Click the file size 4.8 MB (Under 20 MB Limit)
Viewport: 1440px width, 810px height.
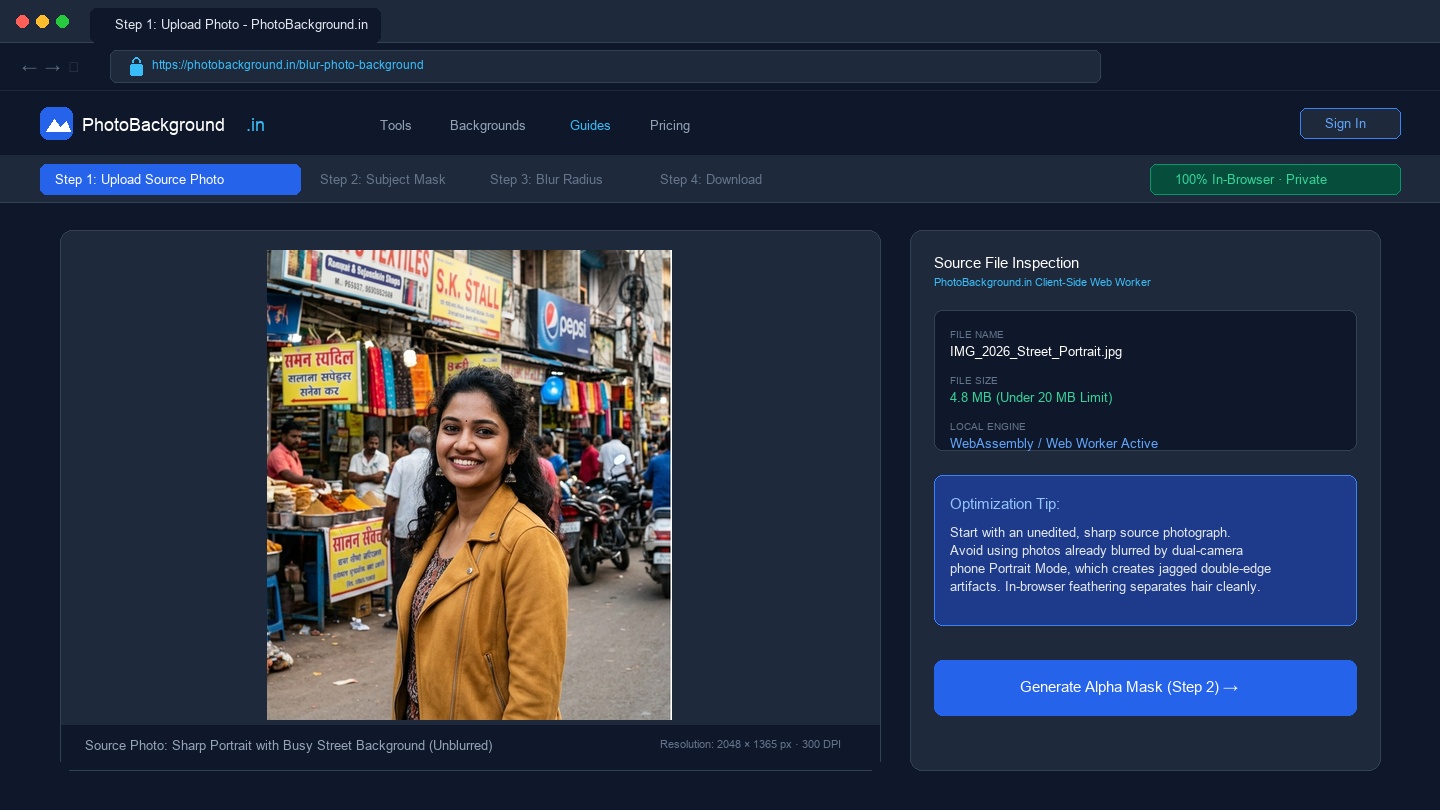[x=1031, y=397]
